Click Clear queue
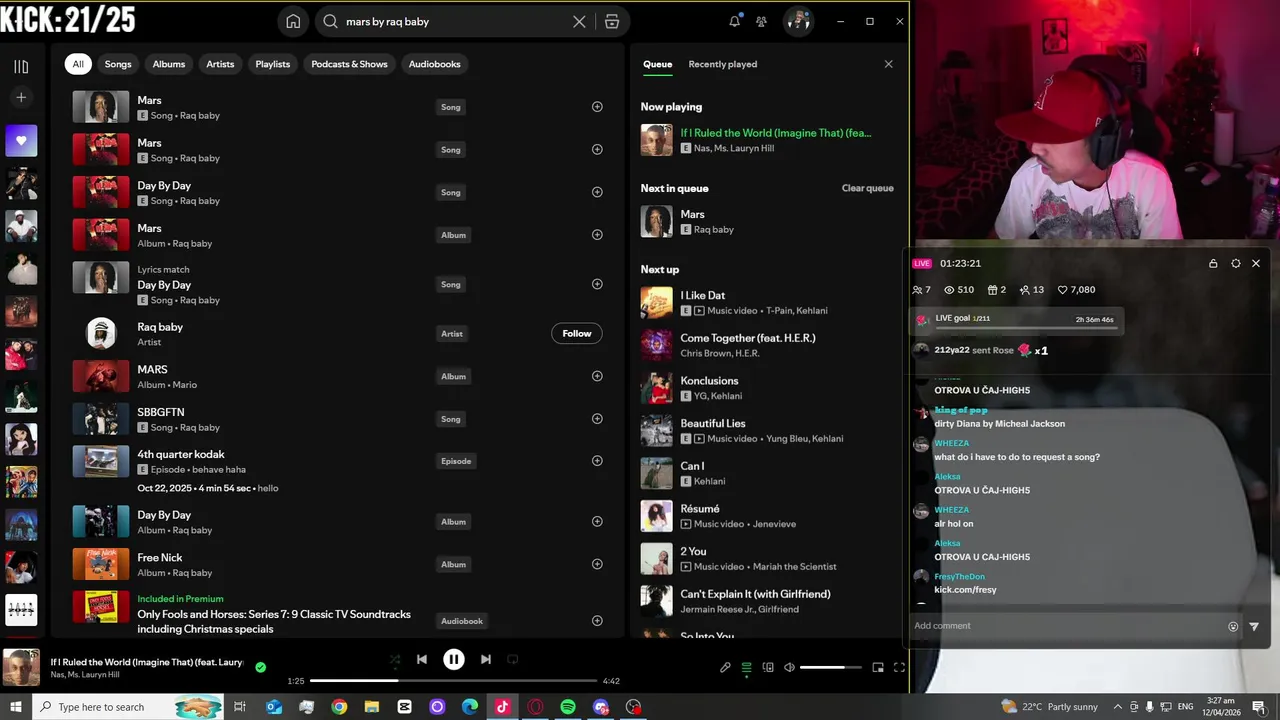The width and height of the screenshot is (1280, 720). (867, 188)
